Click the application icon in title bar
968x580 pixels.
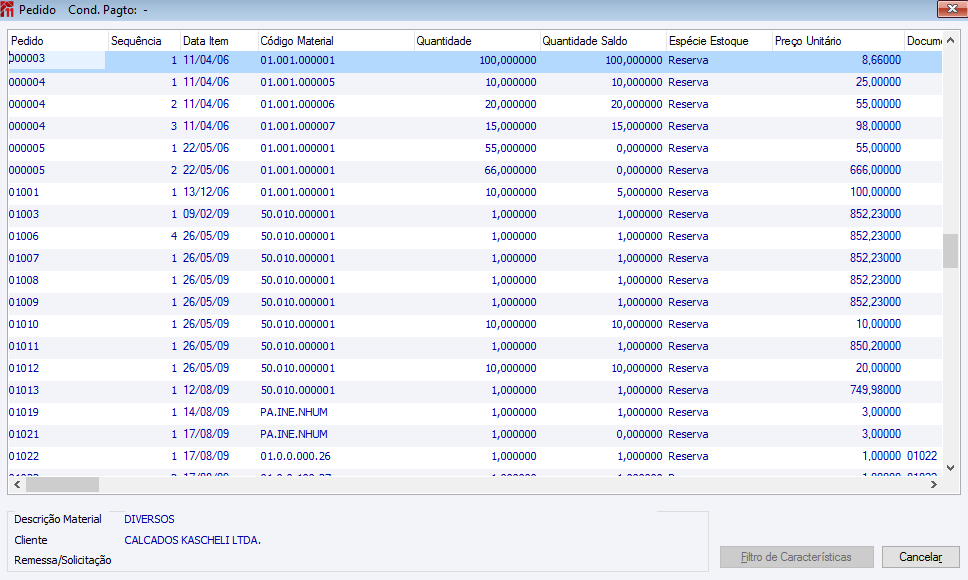tap(7, 10)
